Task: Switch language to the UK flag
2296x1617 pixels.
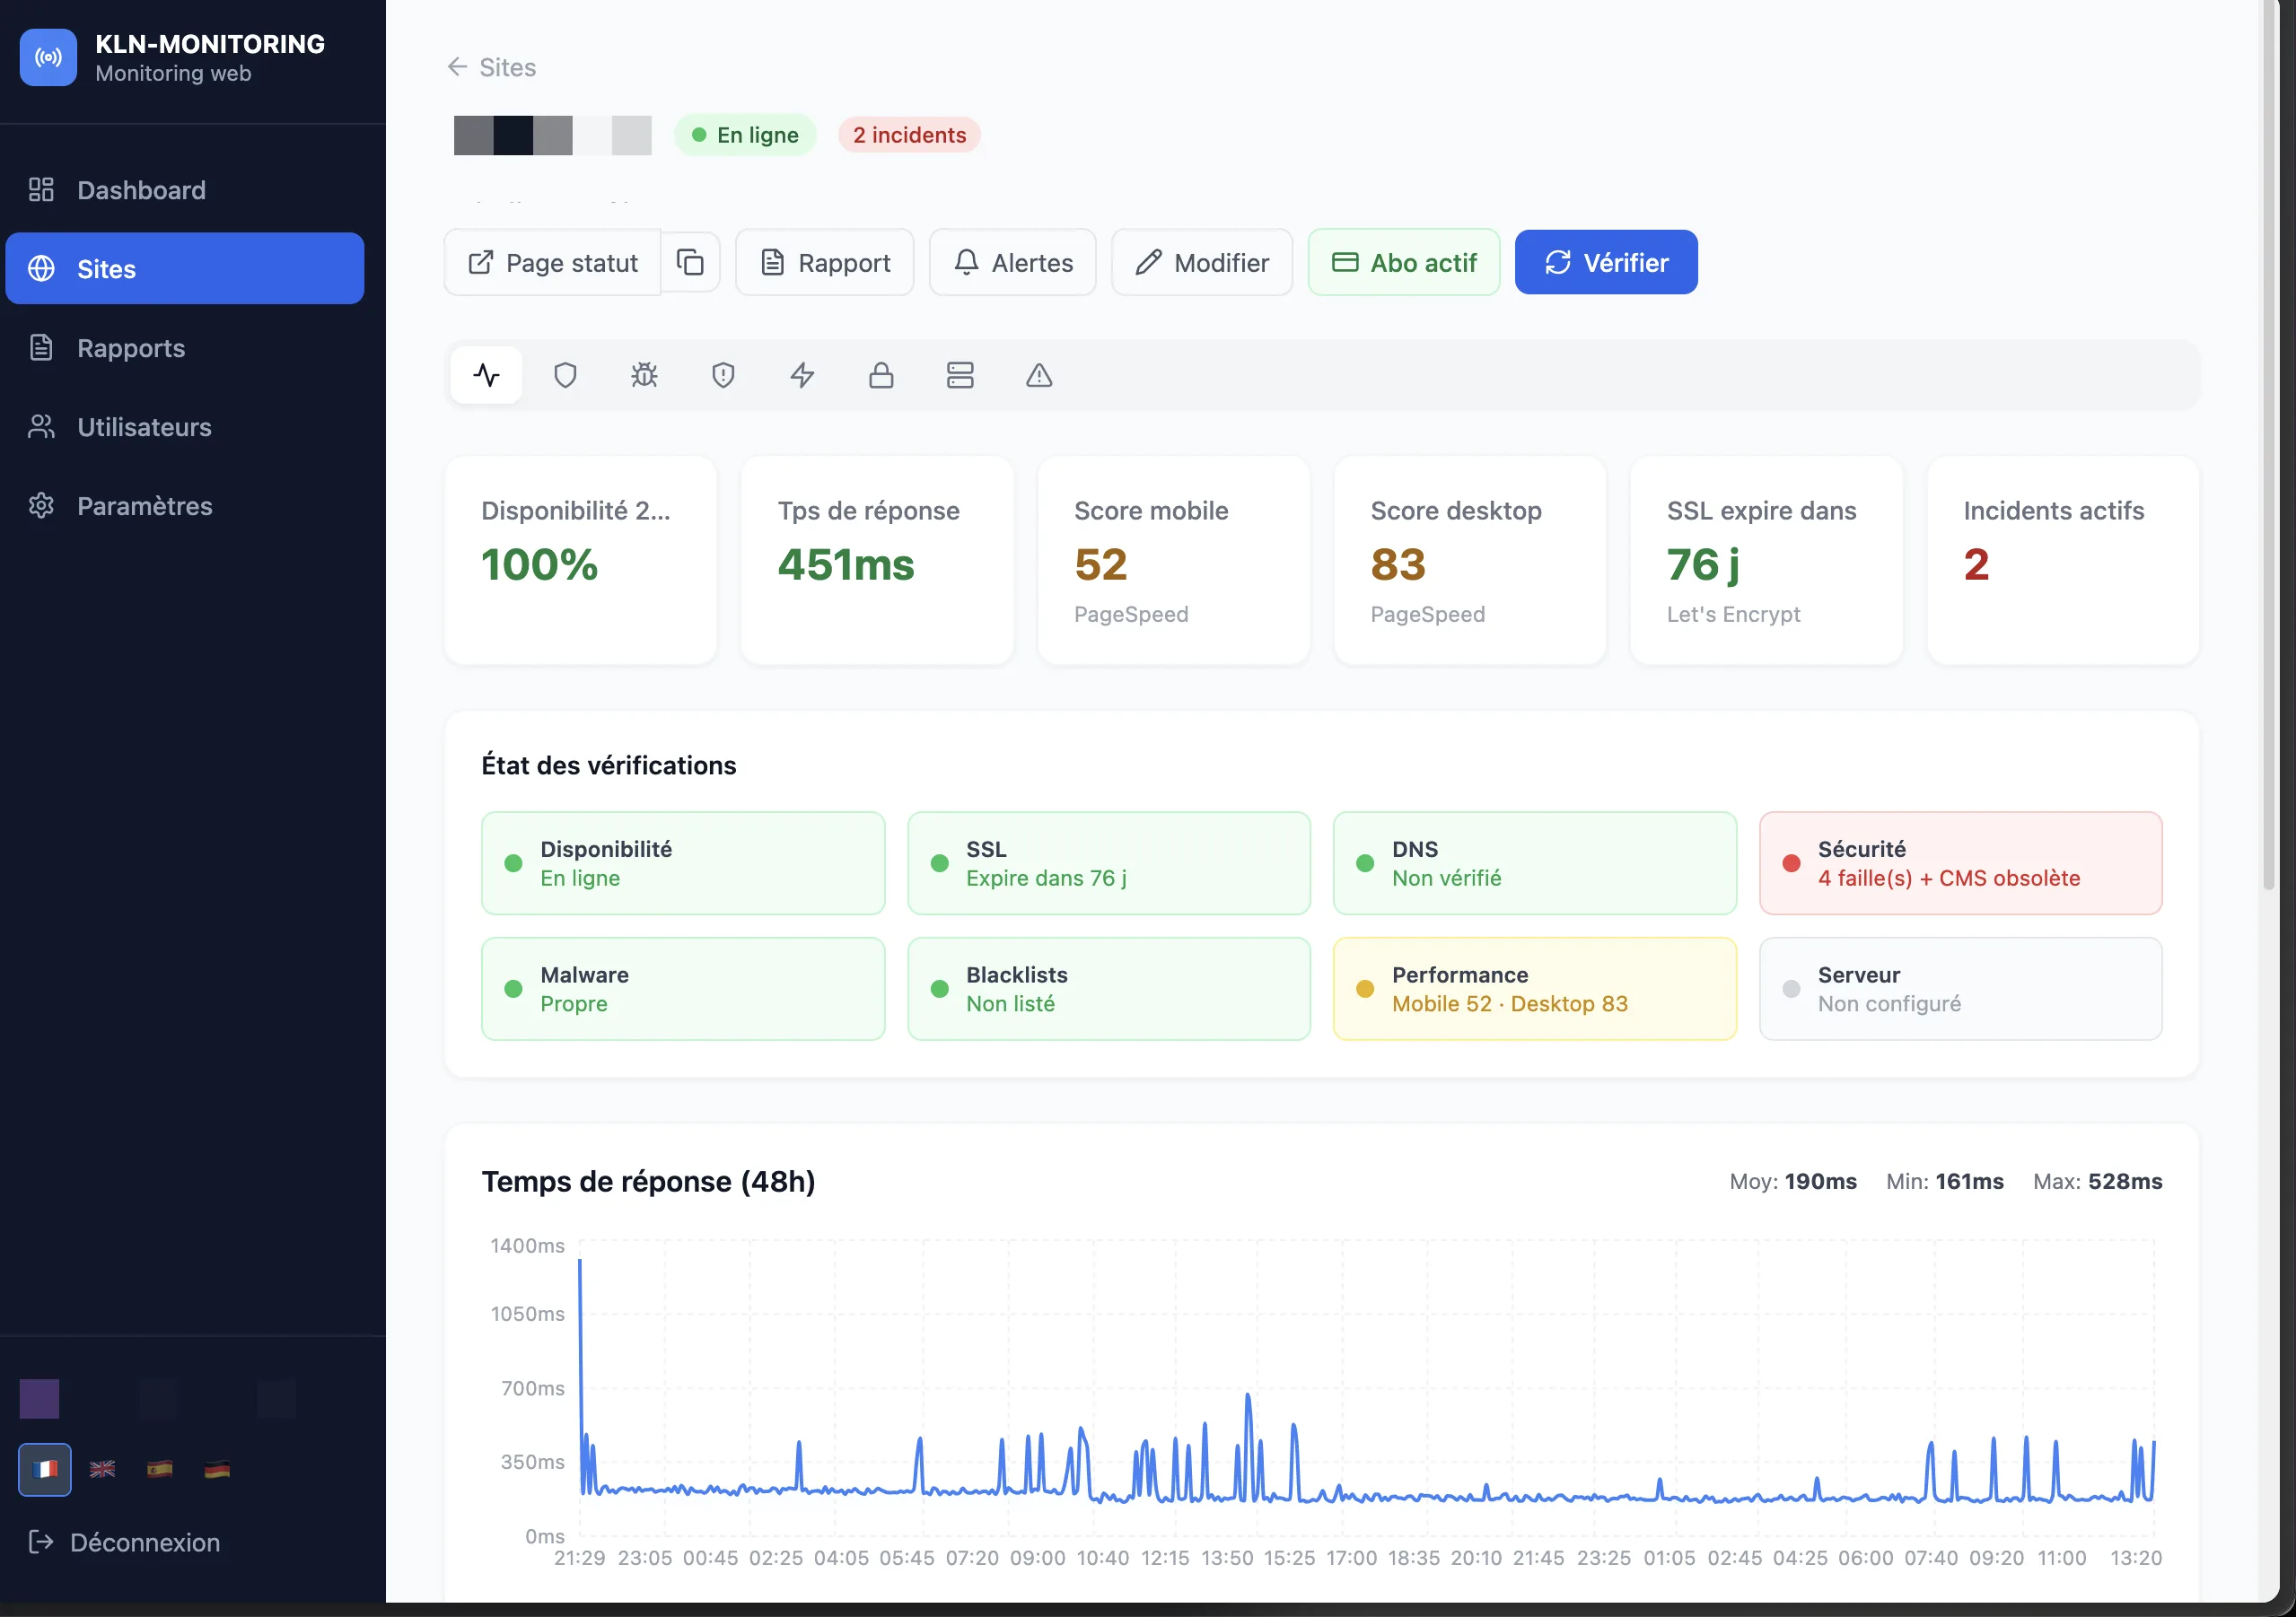Action: (102, 1469)
